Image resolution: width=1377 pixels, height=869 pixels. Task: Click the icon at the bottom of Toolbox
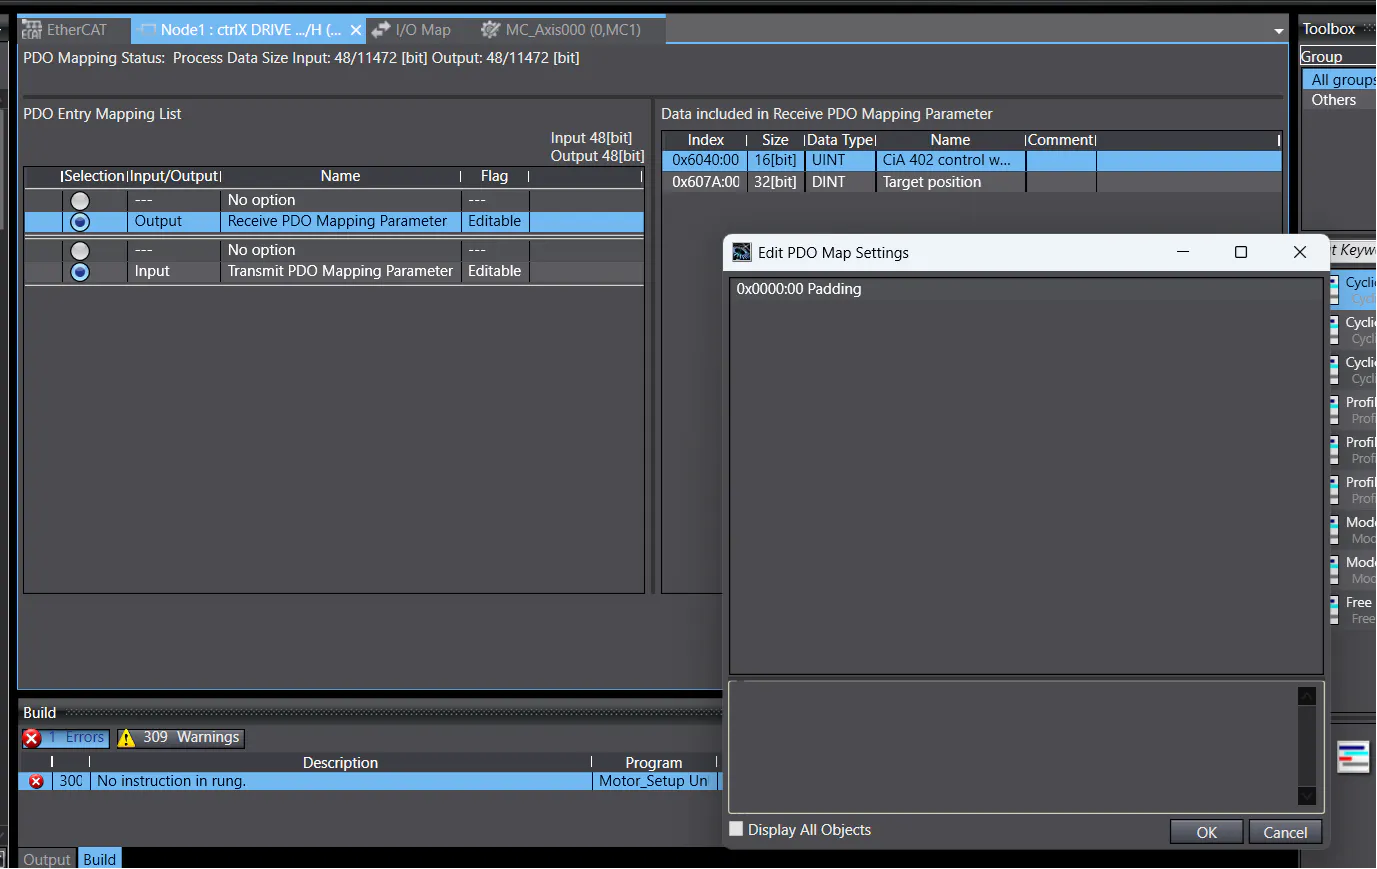pyautogui.click(x=1353, y=757)
